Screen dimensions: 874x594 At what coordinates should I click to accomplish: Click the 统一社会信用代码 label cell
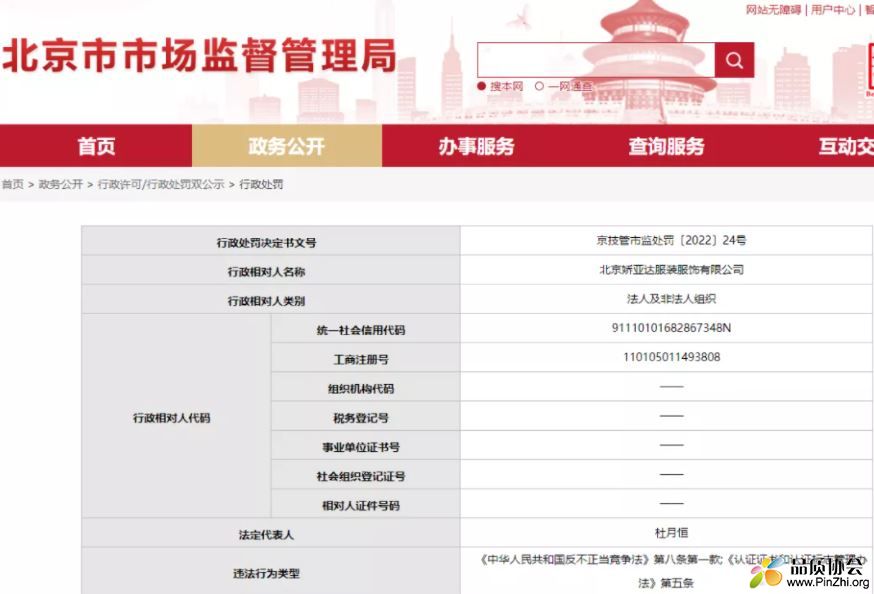point(366,328)
